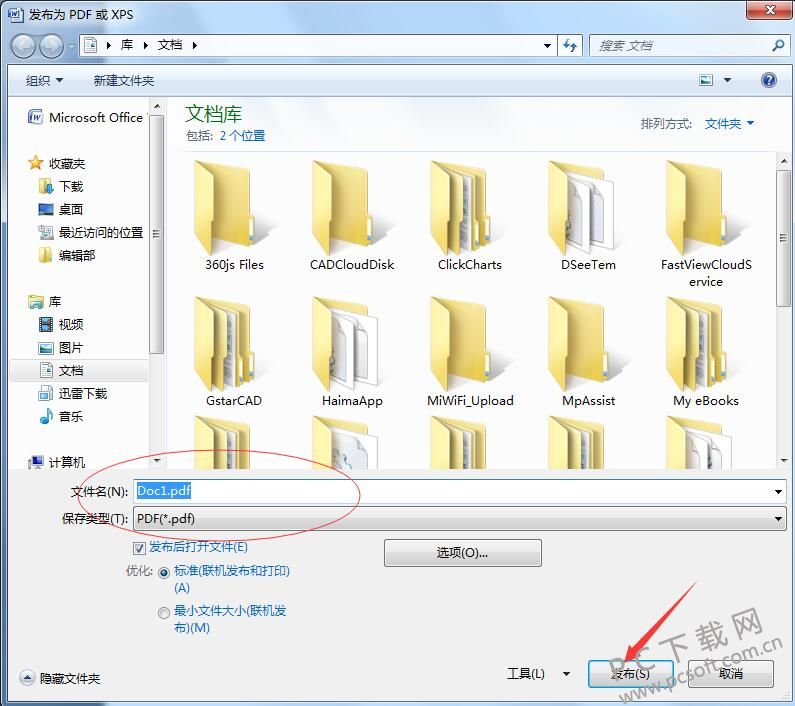Click the refresh button next to address bar
The width and height of the screenshot is (795, 706).
coord(570,46)
